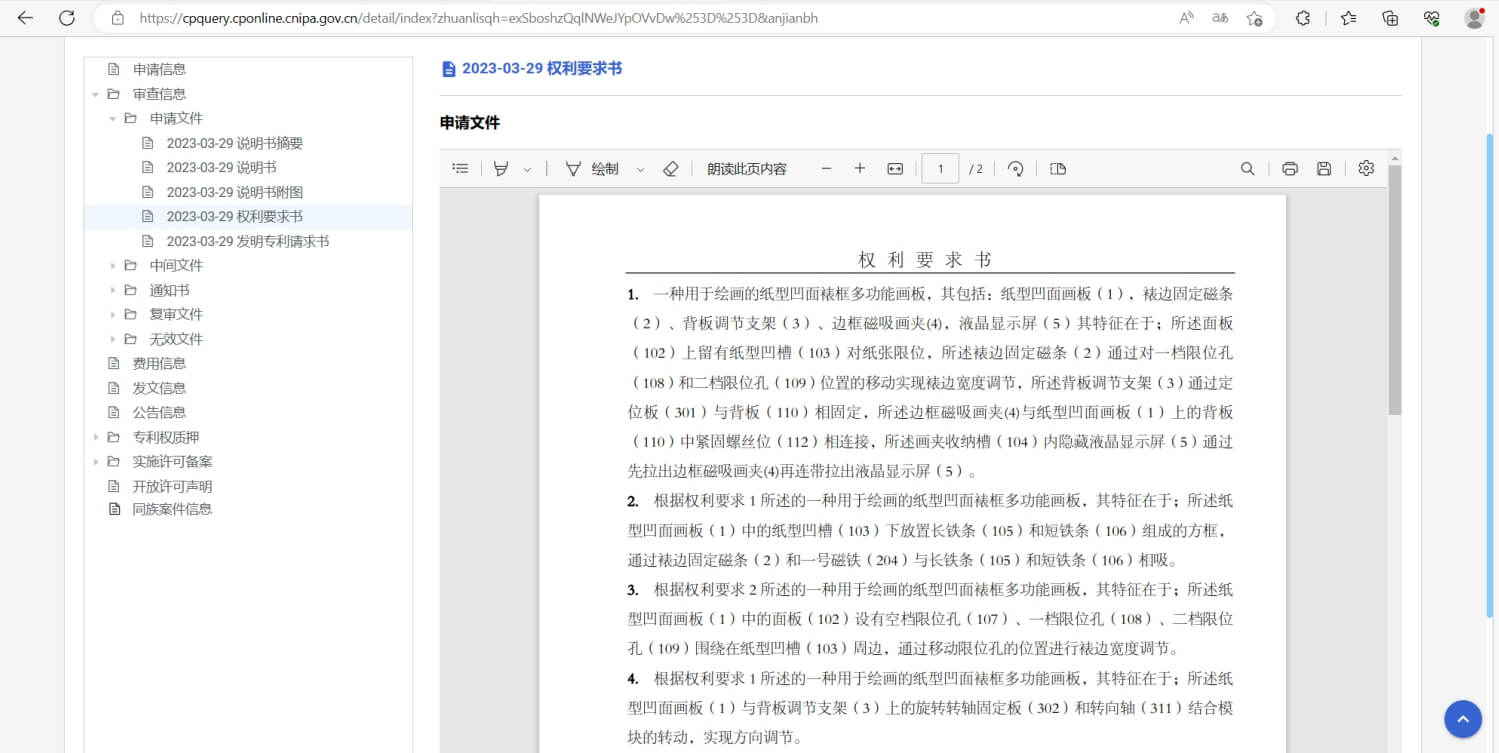Collapse the 审查信息 tree node

96,94
